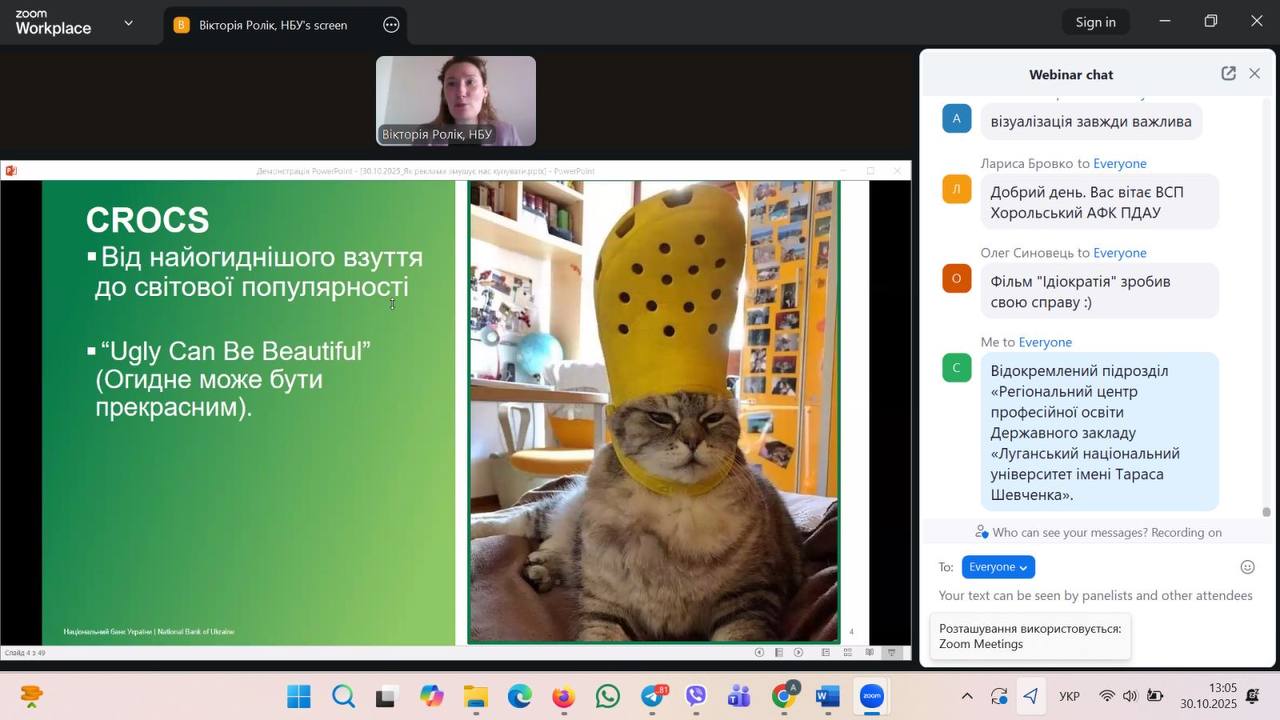Open Viber from the taskbar
This screenshot has height=720, width=1280.
coord(696,696)
